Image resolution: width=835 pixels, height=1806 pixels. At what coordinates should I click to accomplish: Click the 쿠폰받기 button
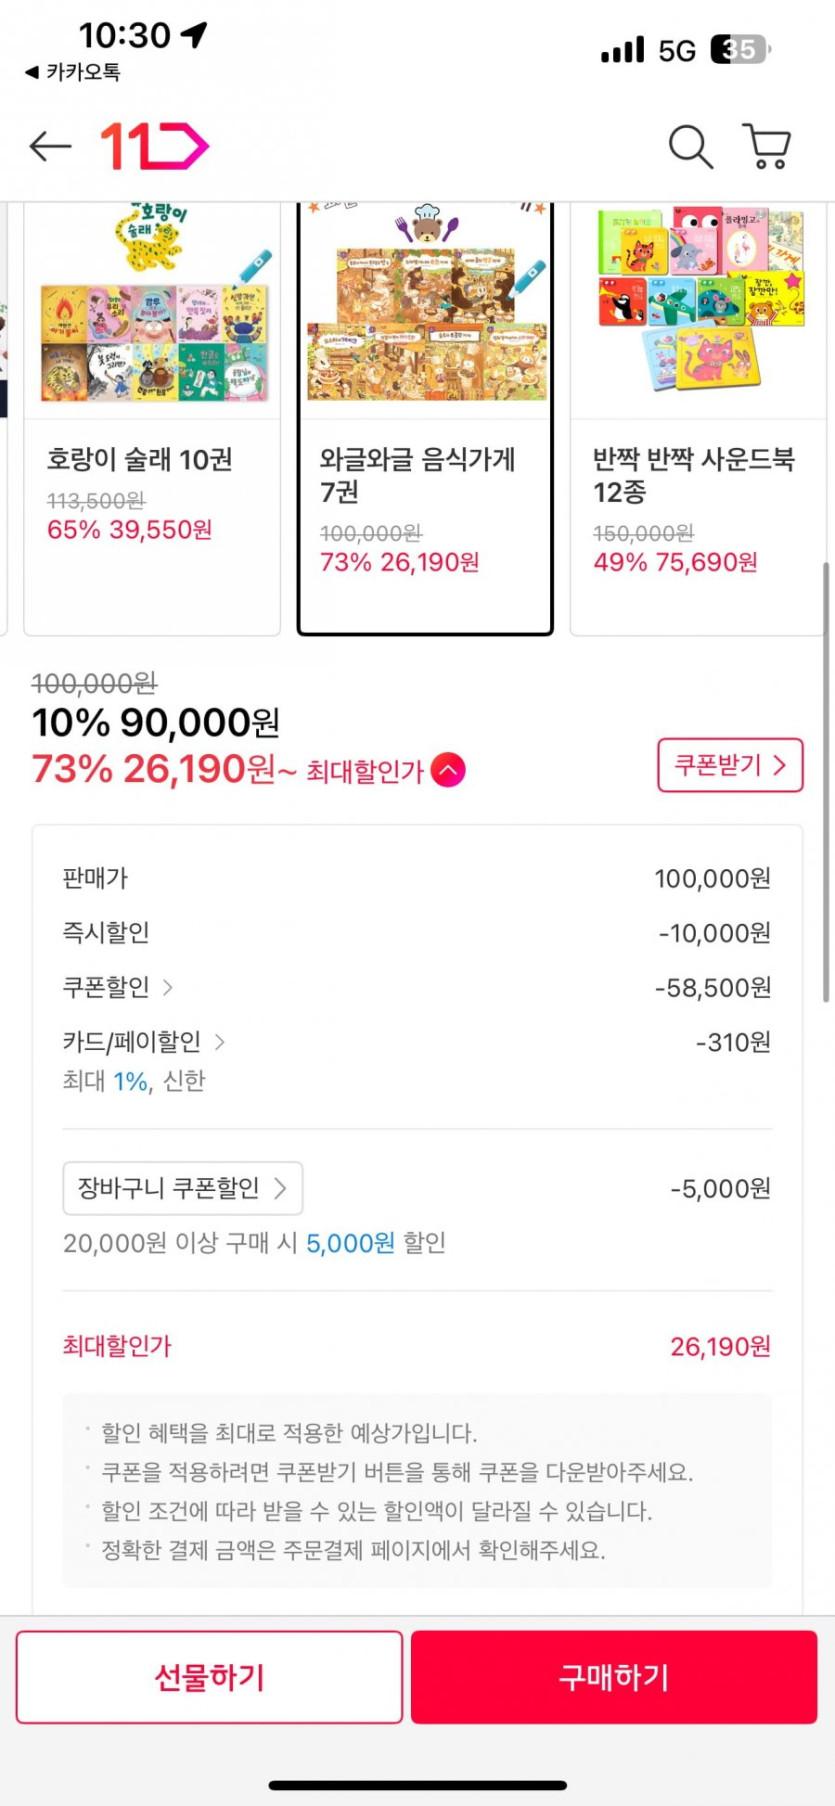click(730, 766)
